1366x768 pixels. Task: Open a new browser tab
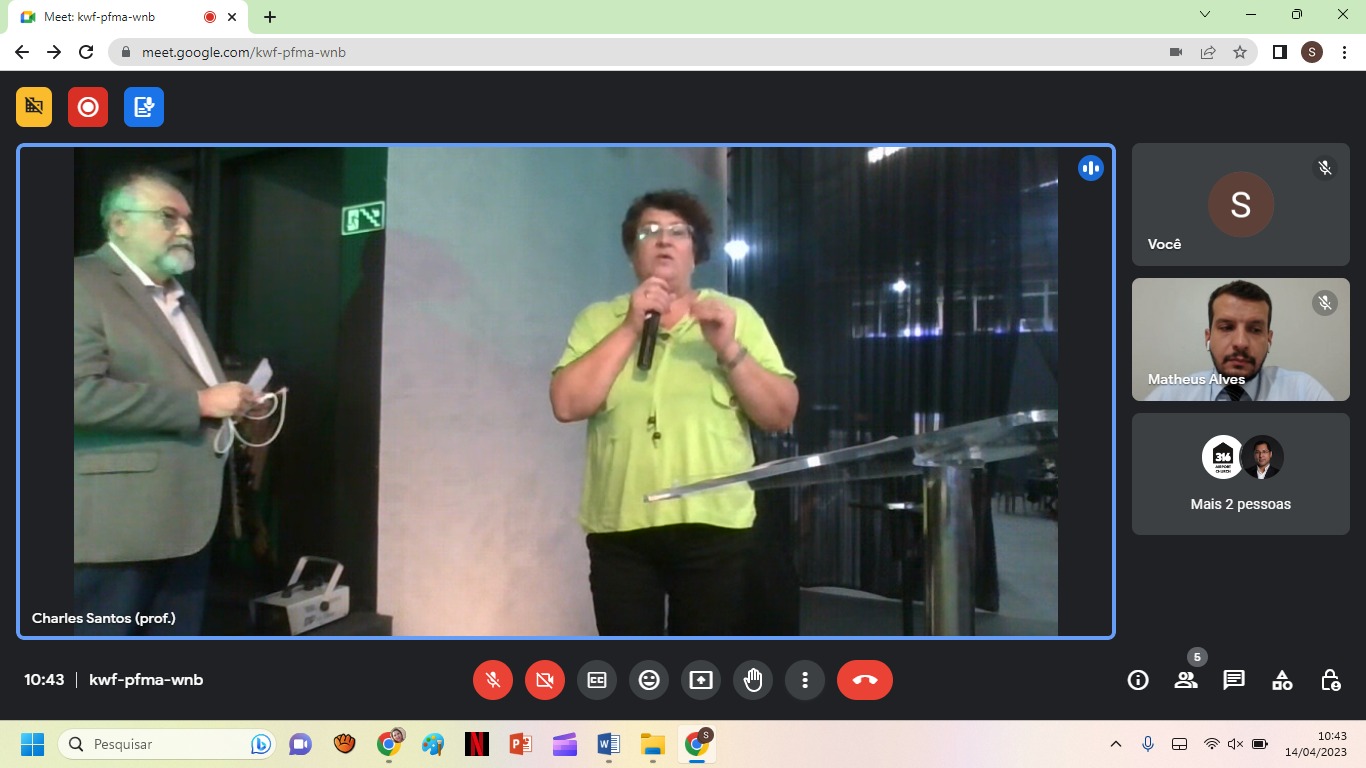270,17
